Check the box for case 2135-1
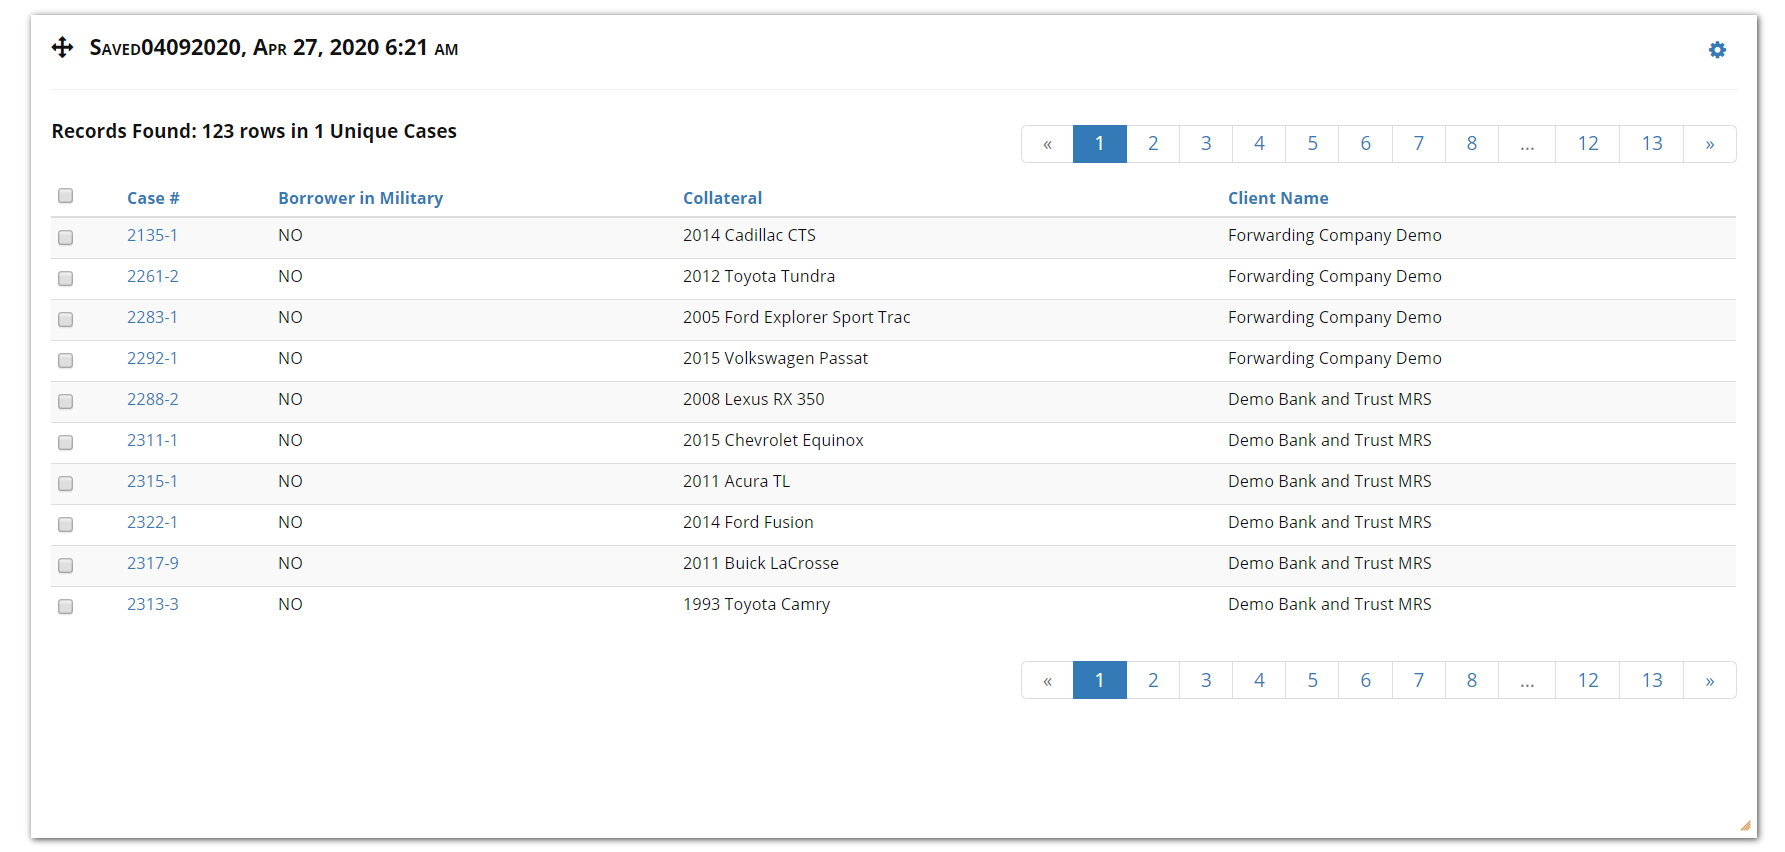Viewport: 1785px width, 852px height. 66,237
